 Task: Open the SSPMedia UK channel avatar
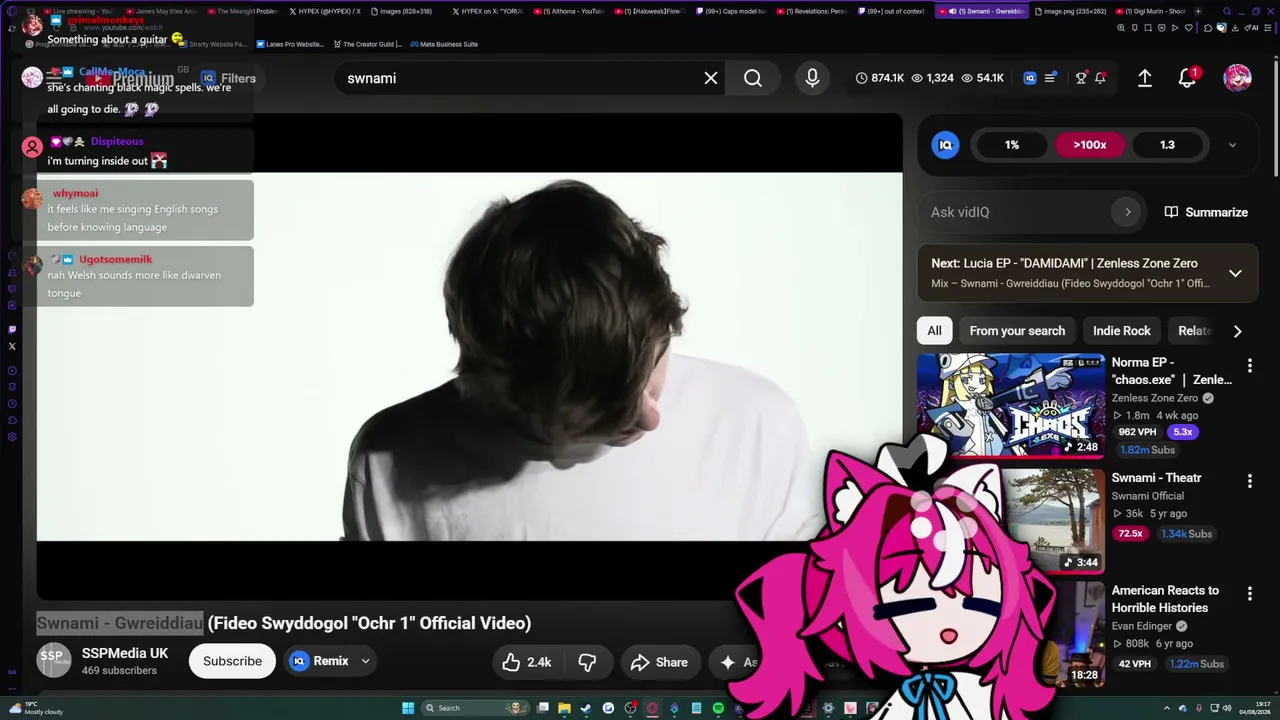pyautogui.click(x=54, y=661)
